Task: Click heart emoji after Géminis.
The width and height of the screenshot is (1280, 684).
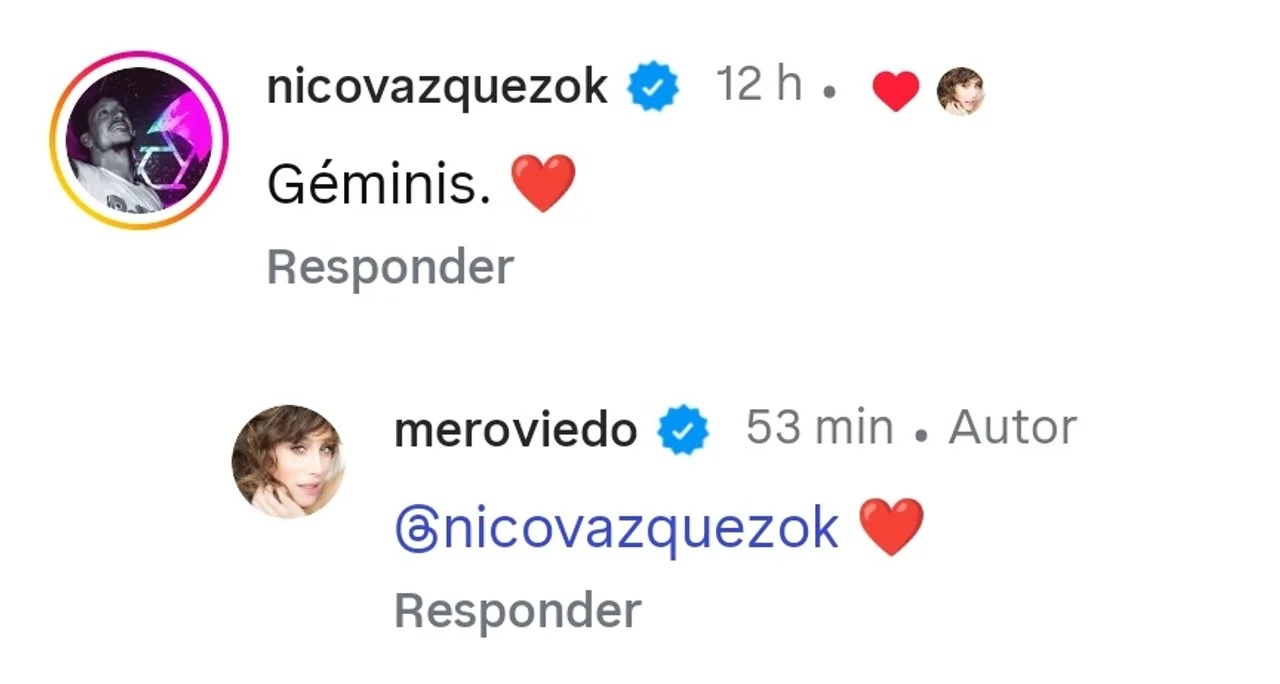Action: [543, 184]
